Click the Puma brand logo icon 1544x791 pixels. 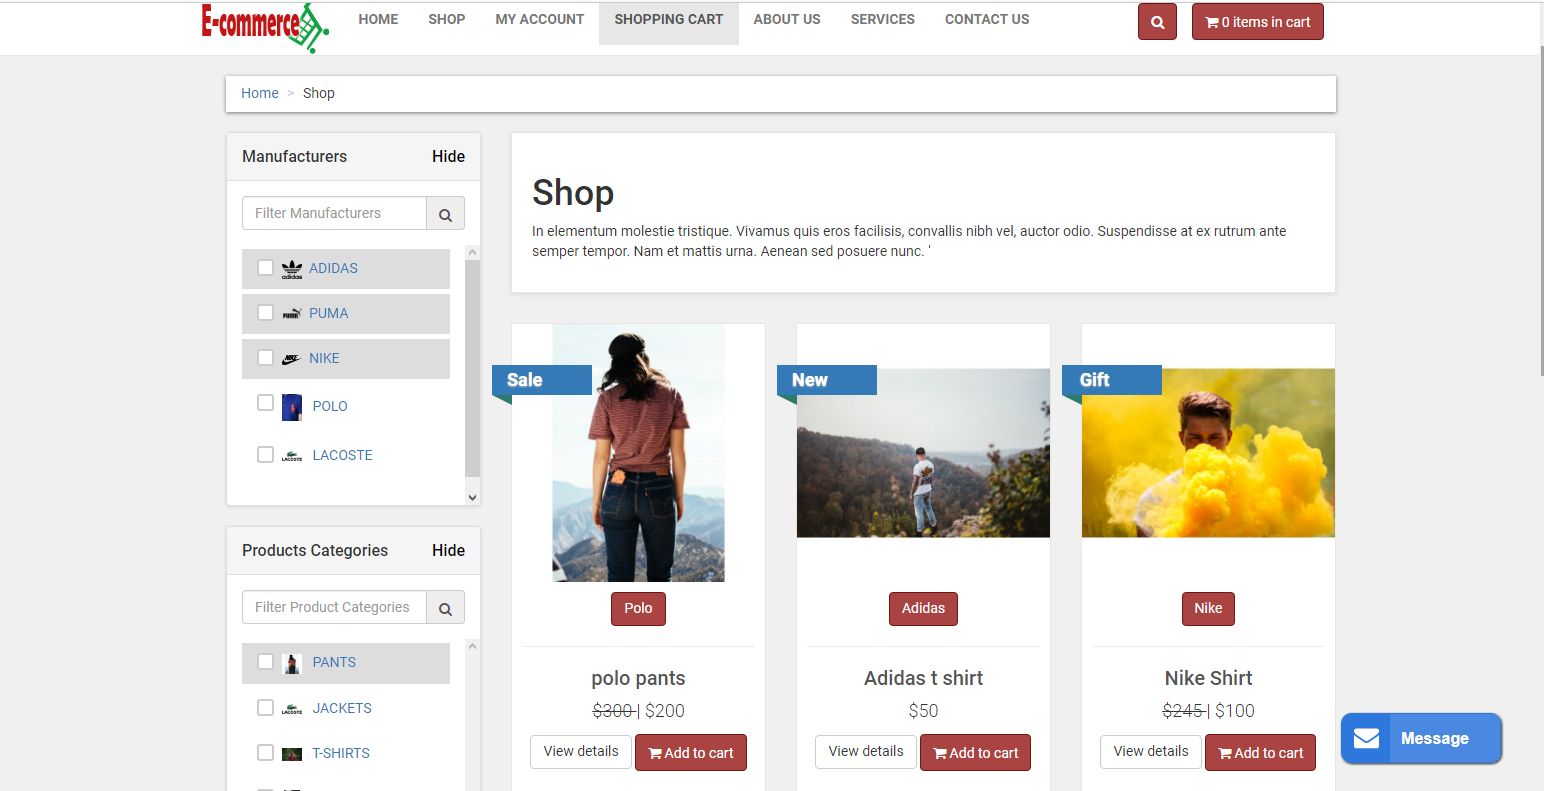pyautogui.click(x=292, y=314)
